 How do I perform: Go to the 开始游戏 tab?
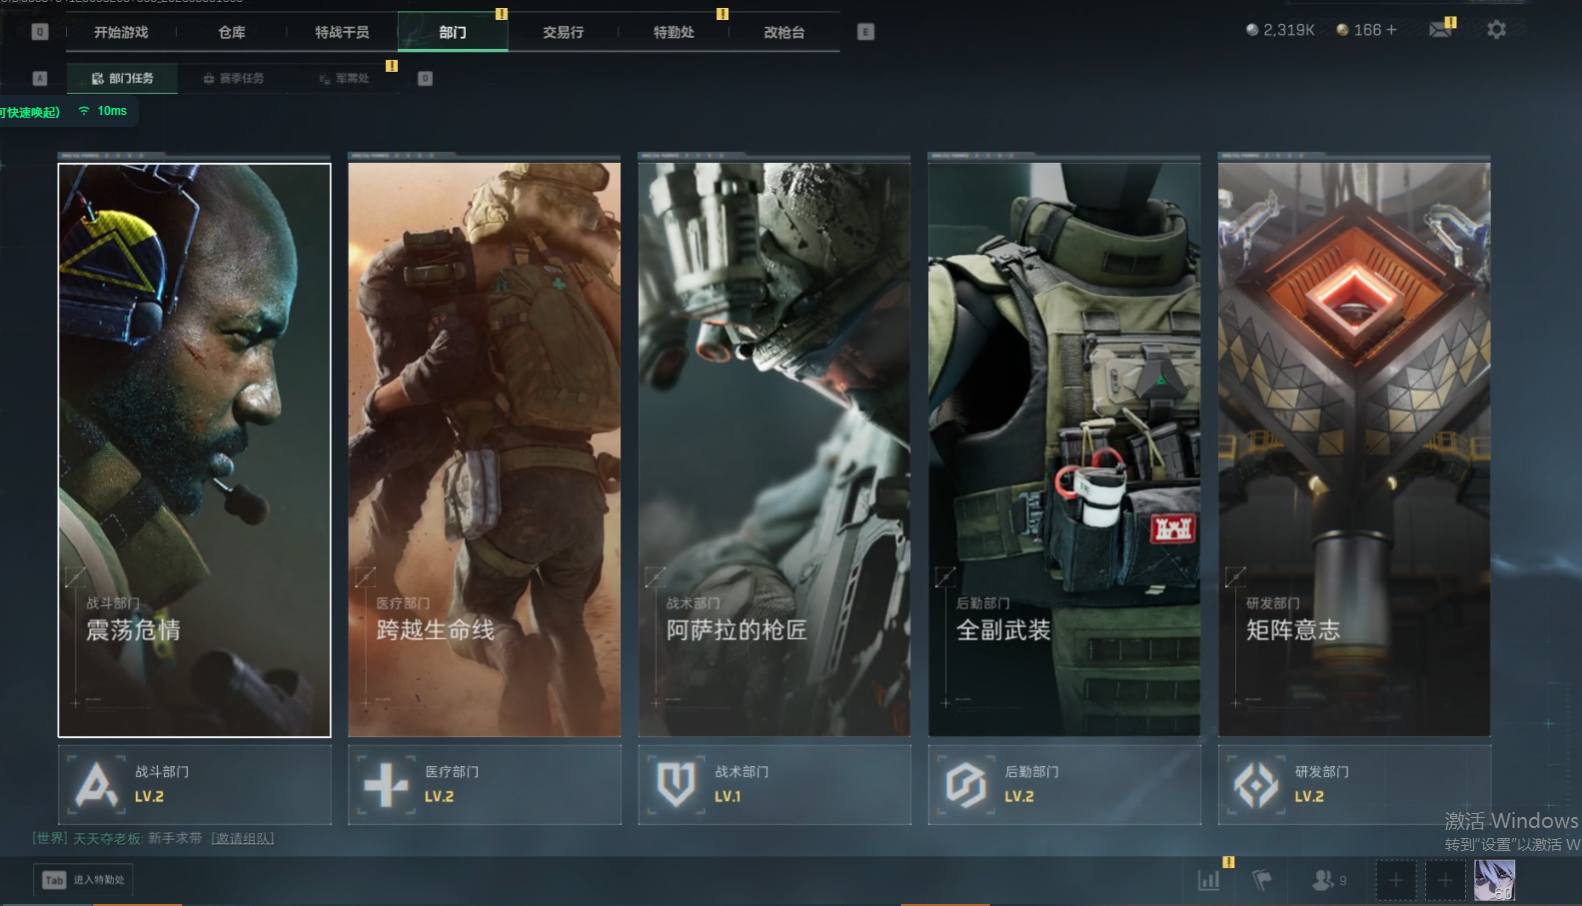click(x=121, y=32)
